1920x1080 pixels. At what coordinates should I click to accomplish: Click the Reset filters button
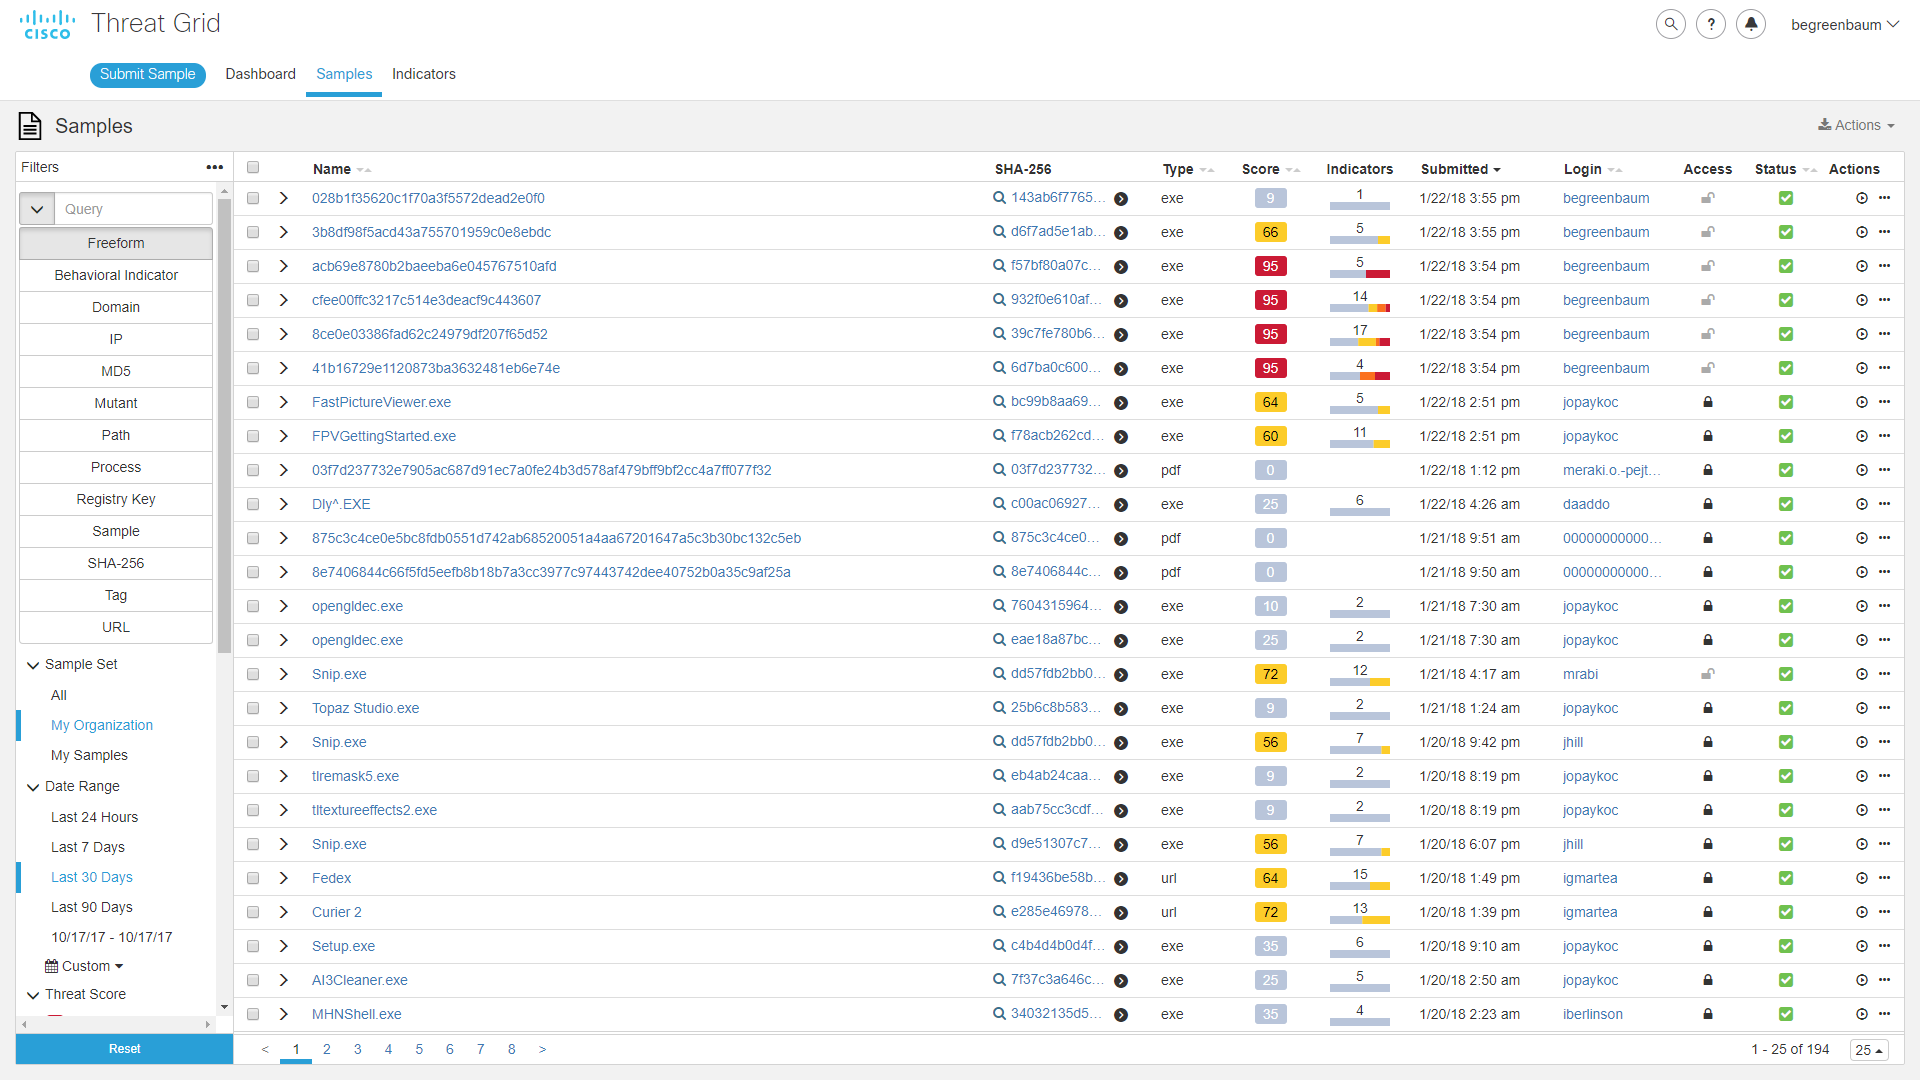tap(124, 1049)
